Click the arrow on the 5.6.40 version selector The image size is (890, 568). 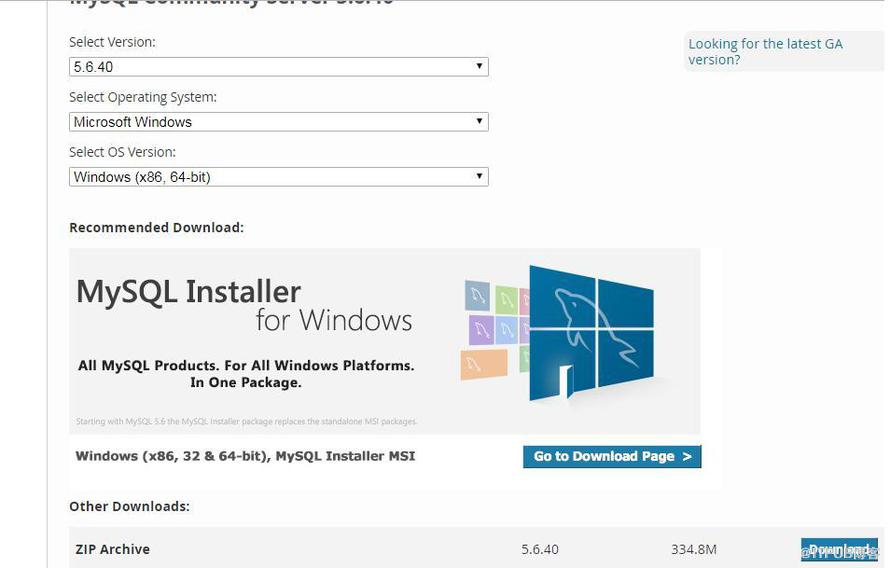[479, 66]
